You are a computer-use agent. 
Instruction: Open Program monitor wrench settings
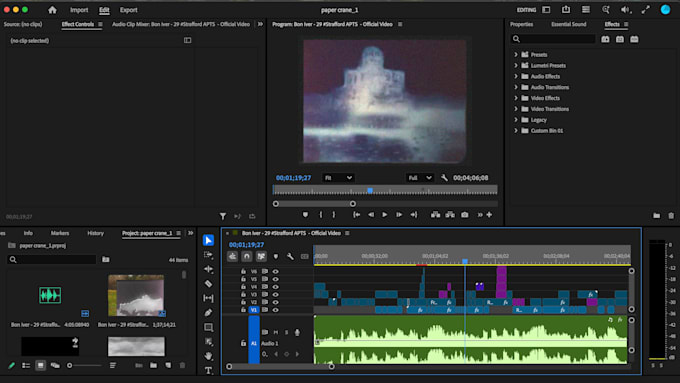[444, 178]
